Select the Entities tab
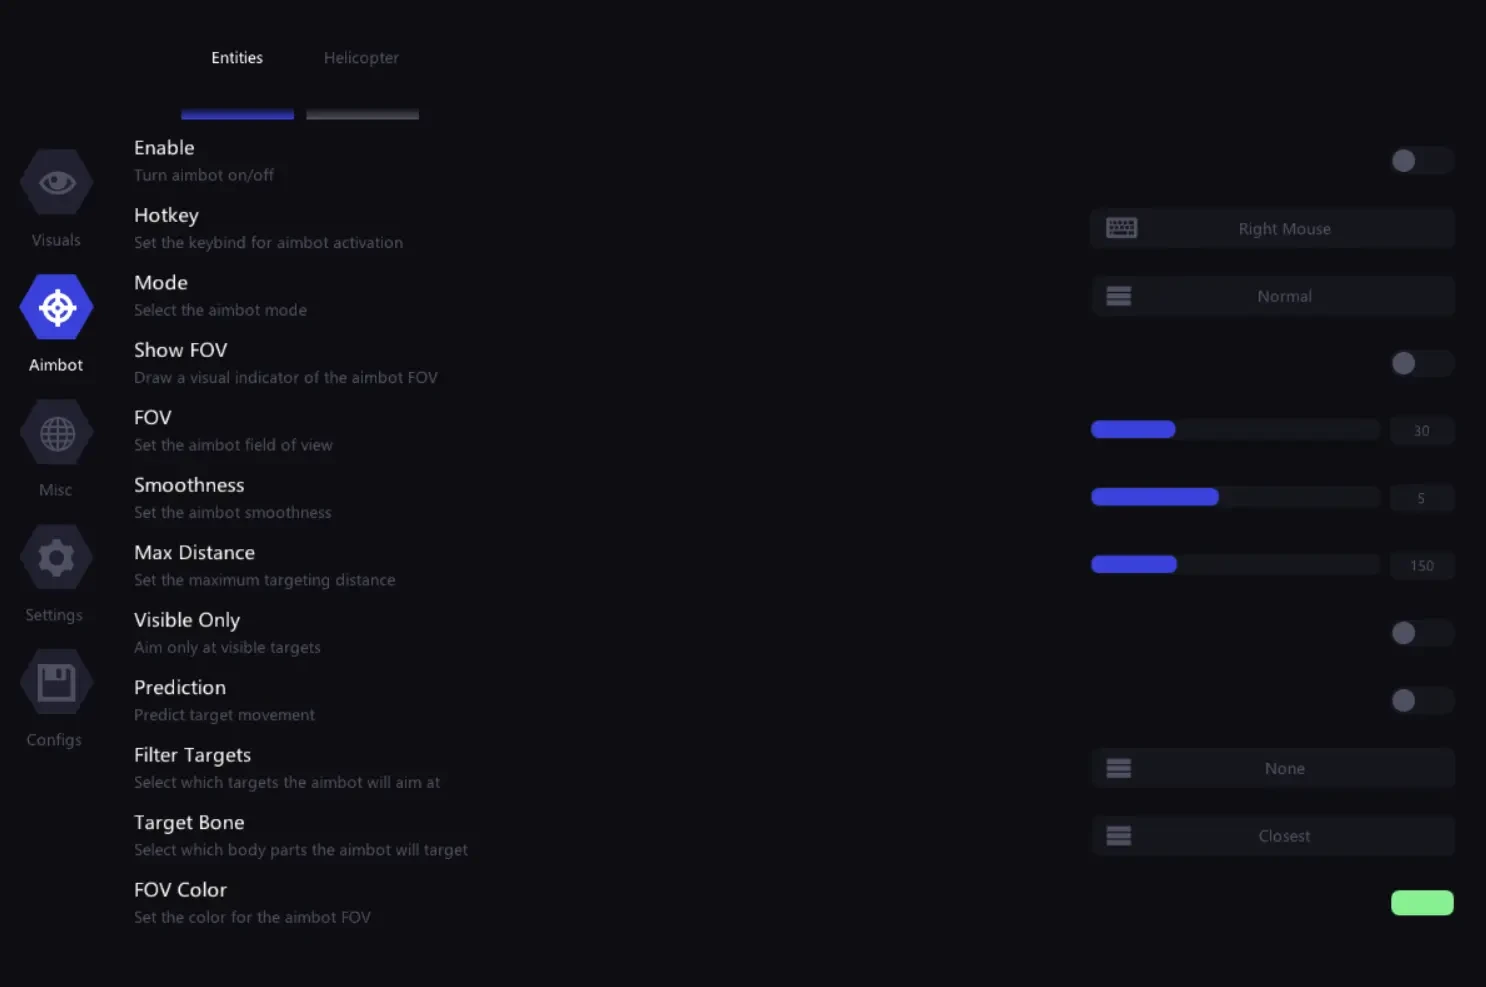The height and width of the screenshot is (987, 1486). 237,58
